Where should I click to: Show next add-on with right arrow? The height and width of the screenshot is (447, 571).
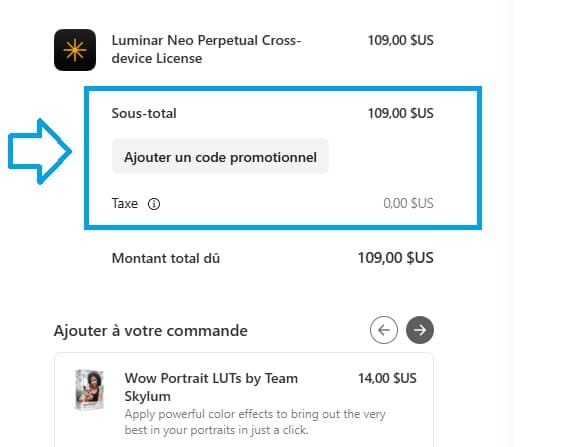[x=420, y=330]
